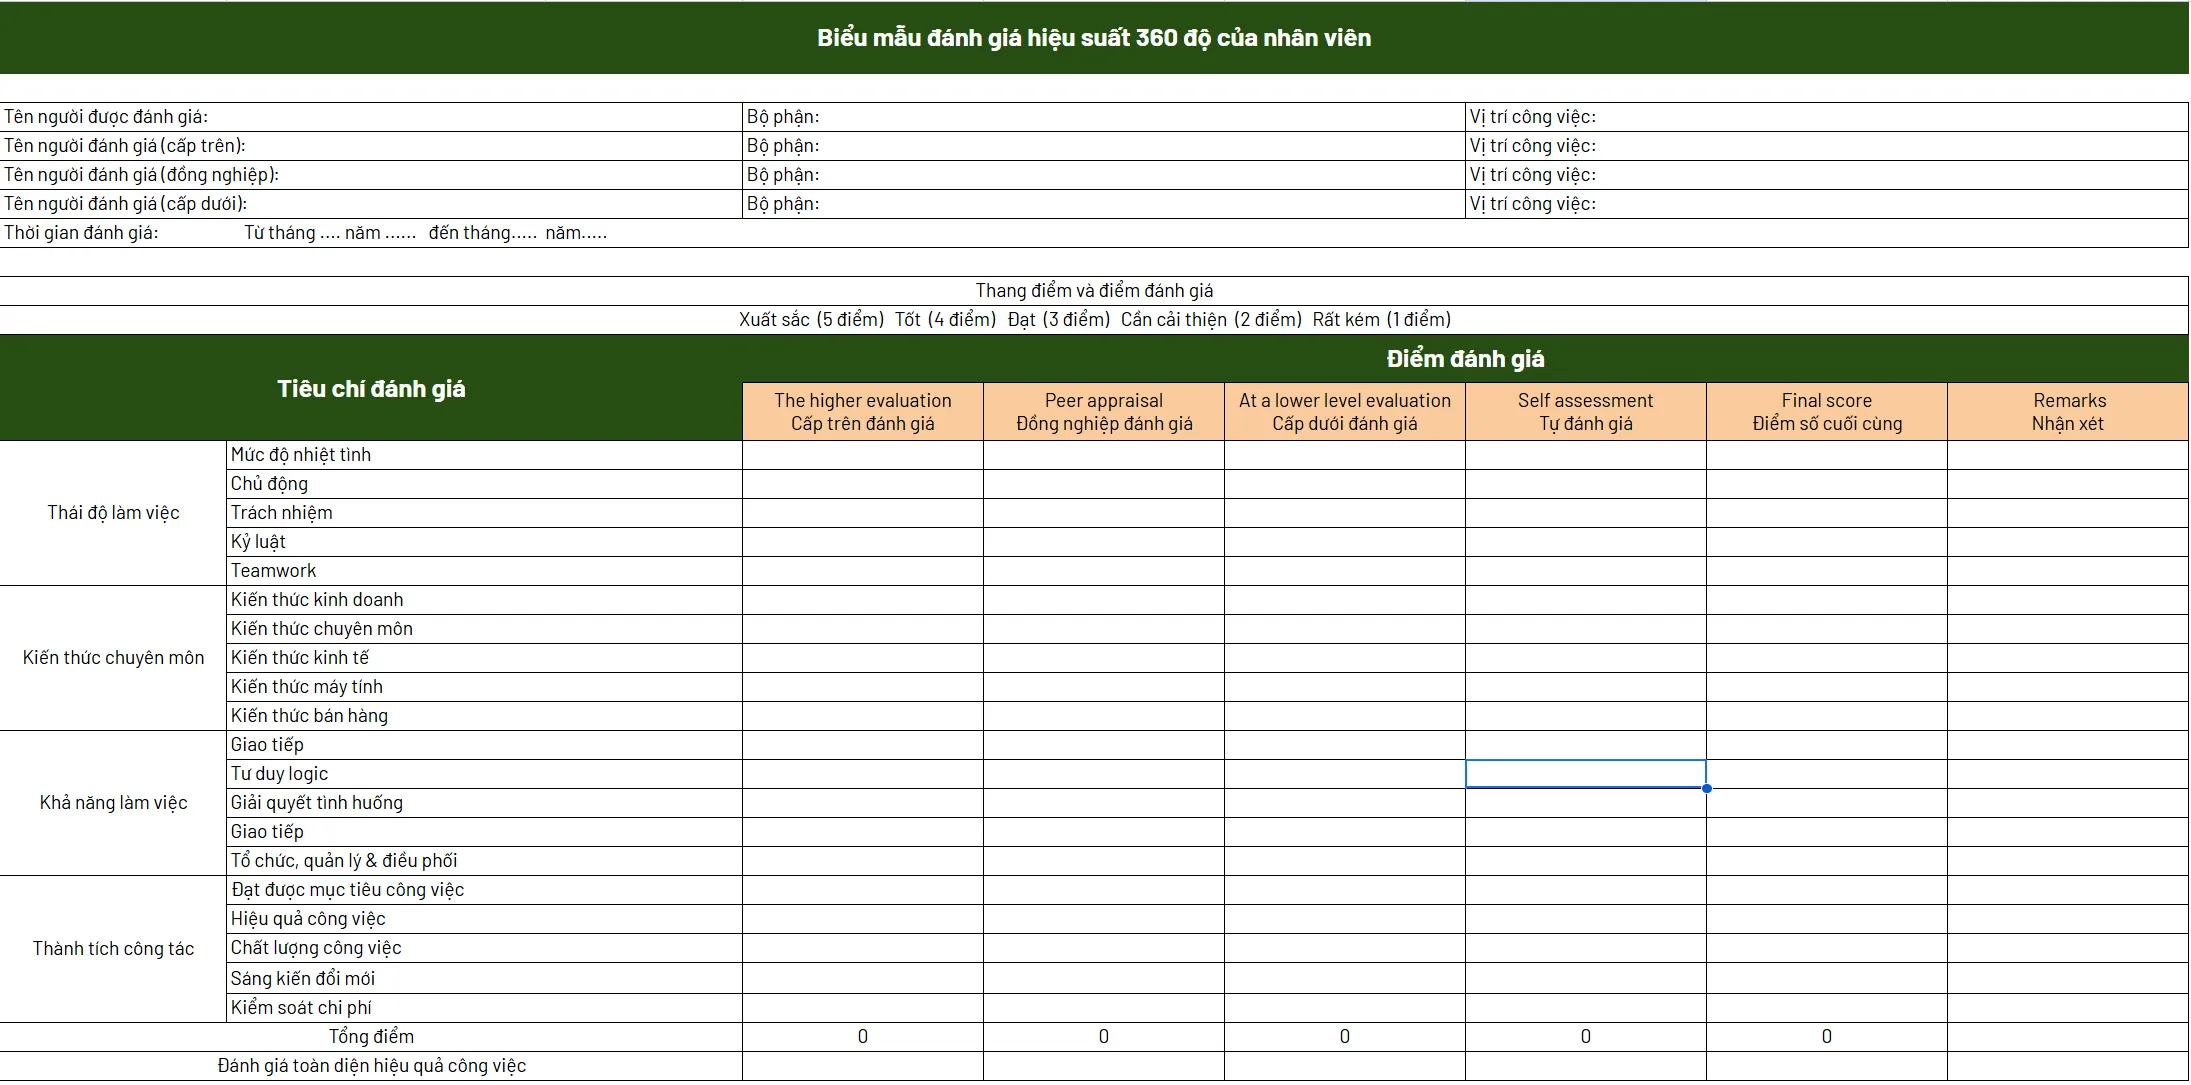Select the 'Chủ động' criterion cell
Image resolution: width=2191 pixels, height=1085 pixels.
click(485, 484)
